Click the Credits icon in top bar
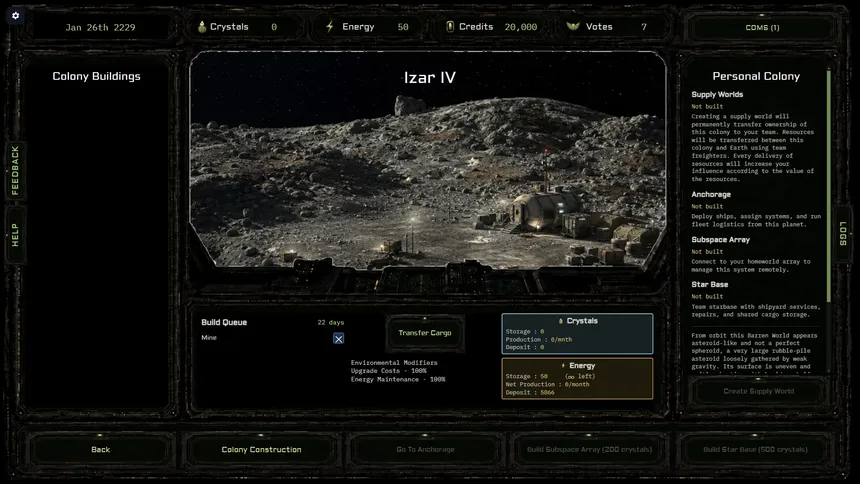Image resolution: width=860 pixels, height=484 pixels. tap(450, 26)
